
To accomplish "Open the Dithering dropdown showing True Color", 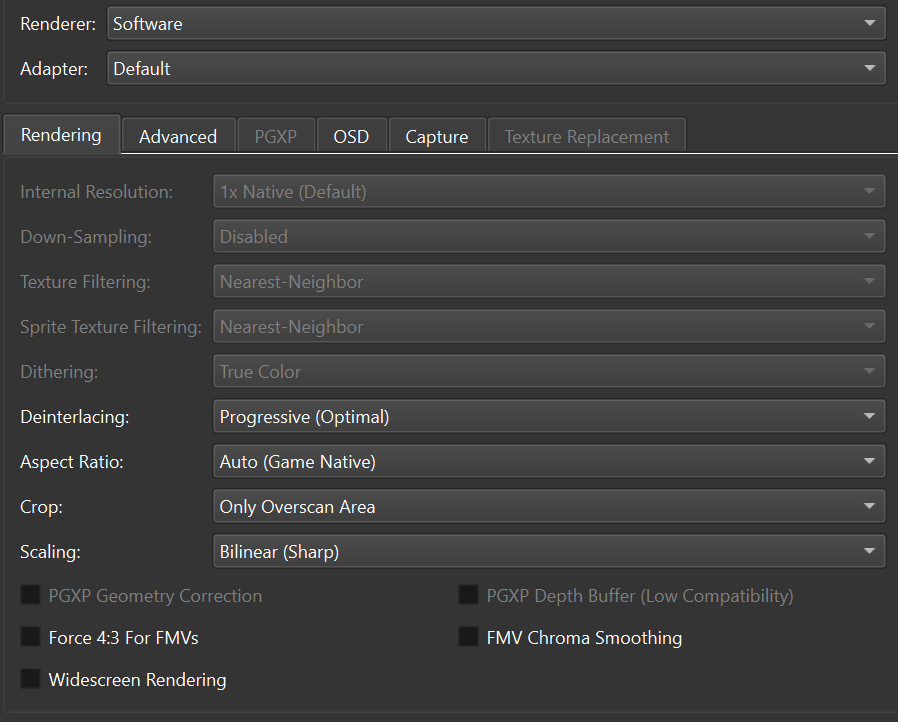I will 549,372.
